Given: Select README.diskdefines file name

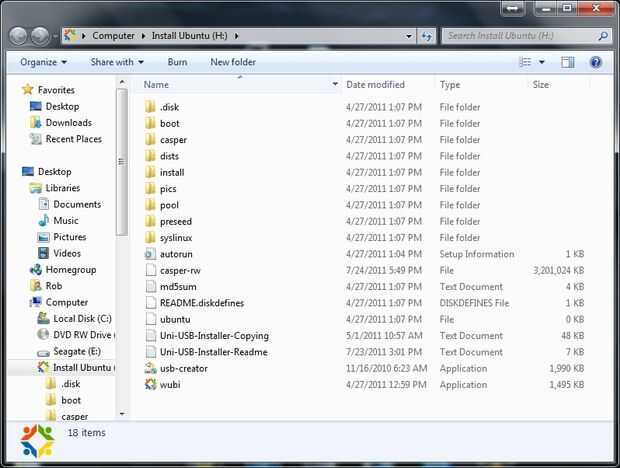Looking at the screenshot, I should (x=202, y=303).
